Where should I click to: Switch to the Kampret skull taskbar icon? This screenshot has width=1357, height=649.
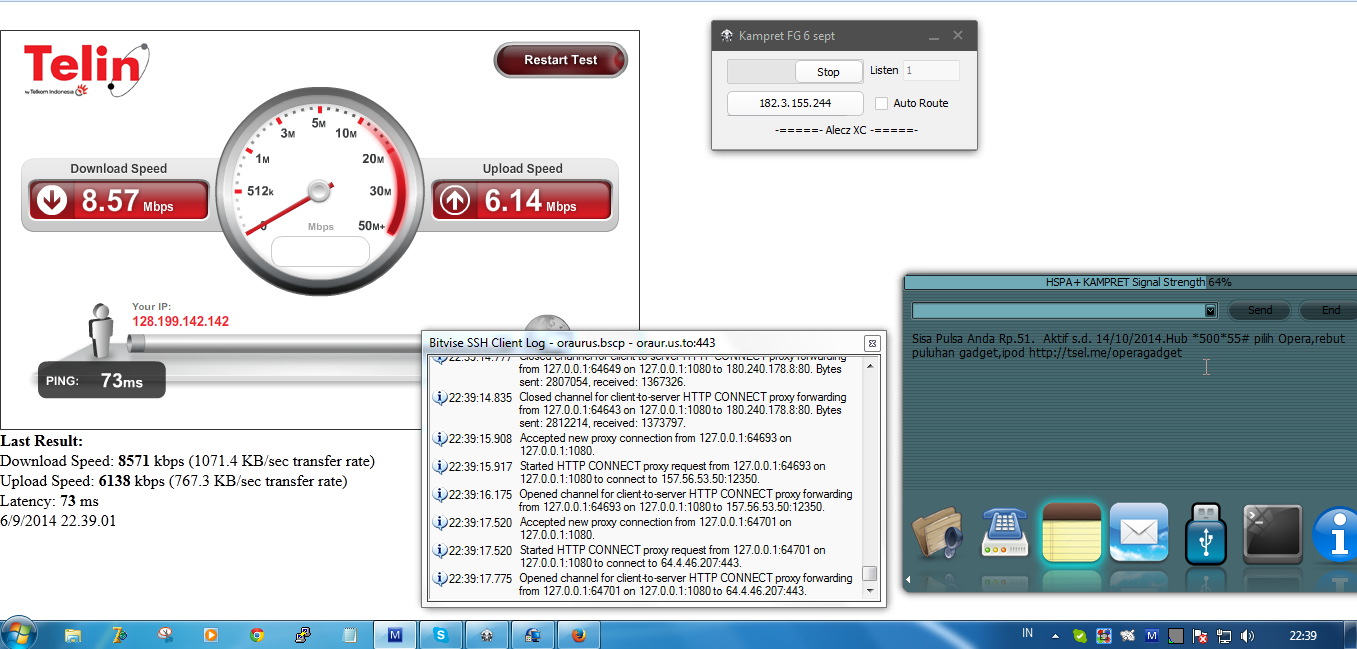pyautogui.click(x=486, y=634)
